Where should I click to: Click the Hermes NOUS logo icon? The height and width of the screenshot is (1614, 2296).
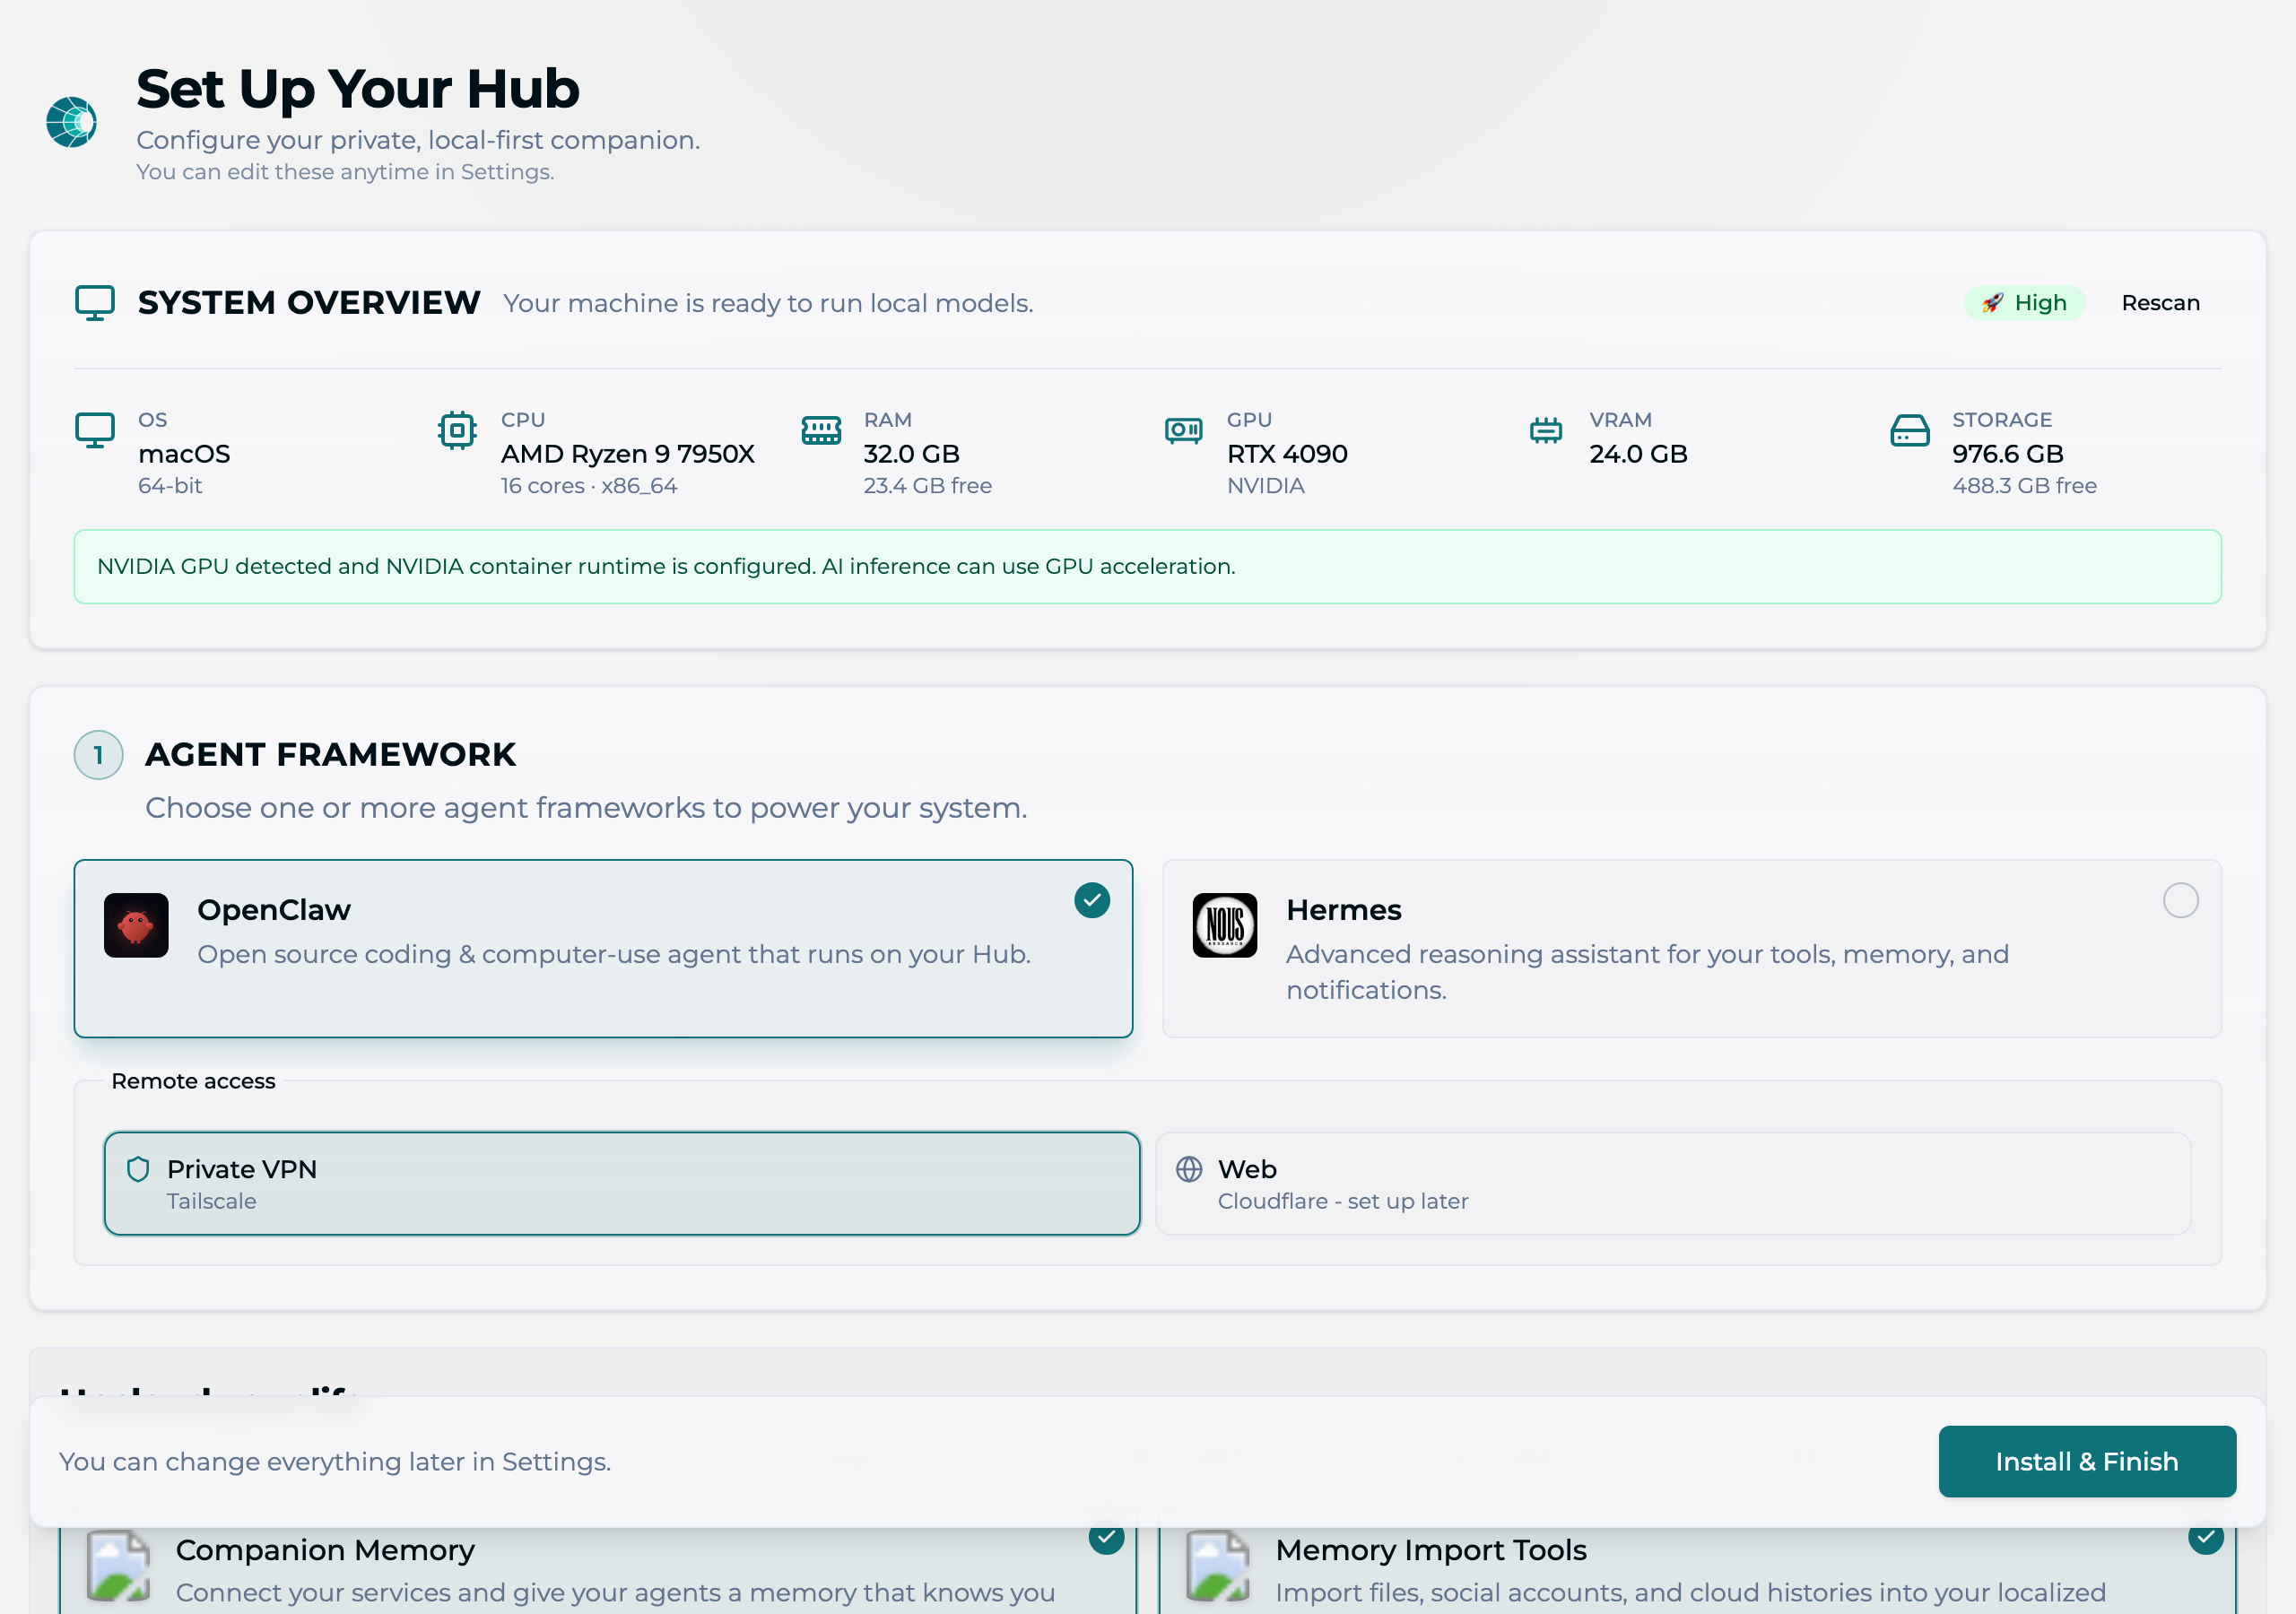pos(1225,925)
